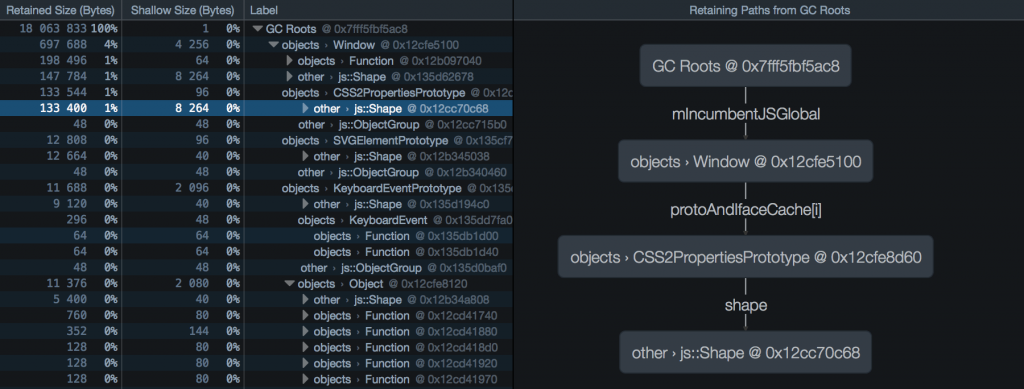
Task: Select the GC Roots @ 0x7fff5fbf5ac8 tree label
Action: tap(337, 29)
